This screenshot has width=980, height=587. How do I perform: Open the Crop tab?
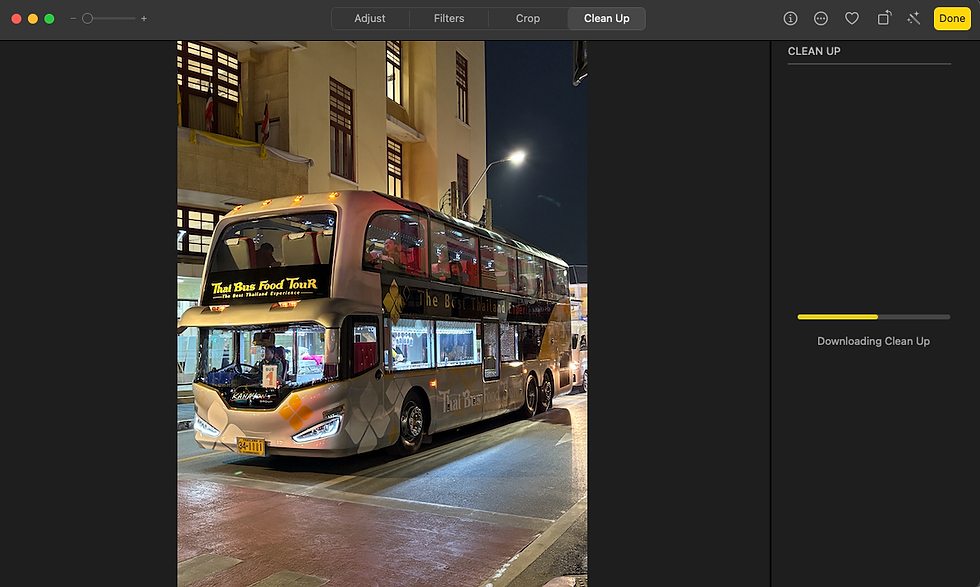(528, 19)
